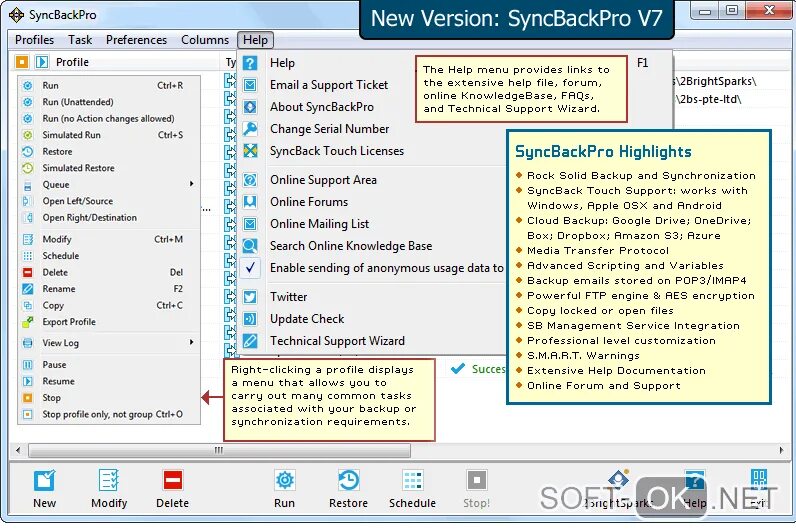796x530 pixels.
Task: Select Twitter menu entry
Action: [x=288, y=297]
